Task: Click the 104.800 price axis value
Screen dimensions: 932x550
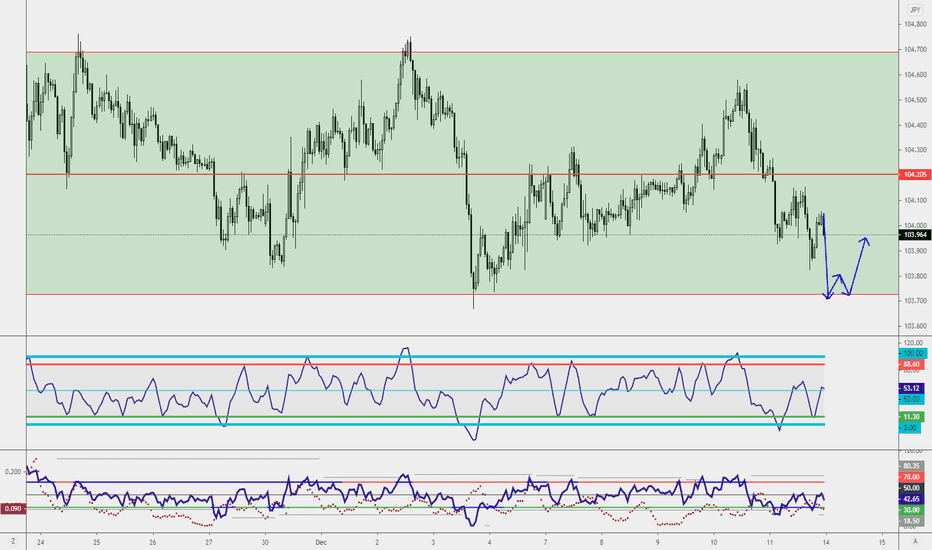Action: pos(915,24)
